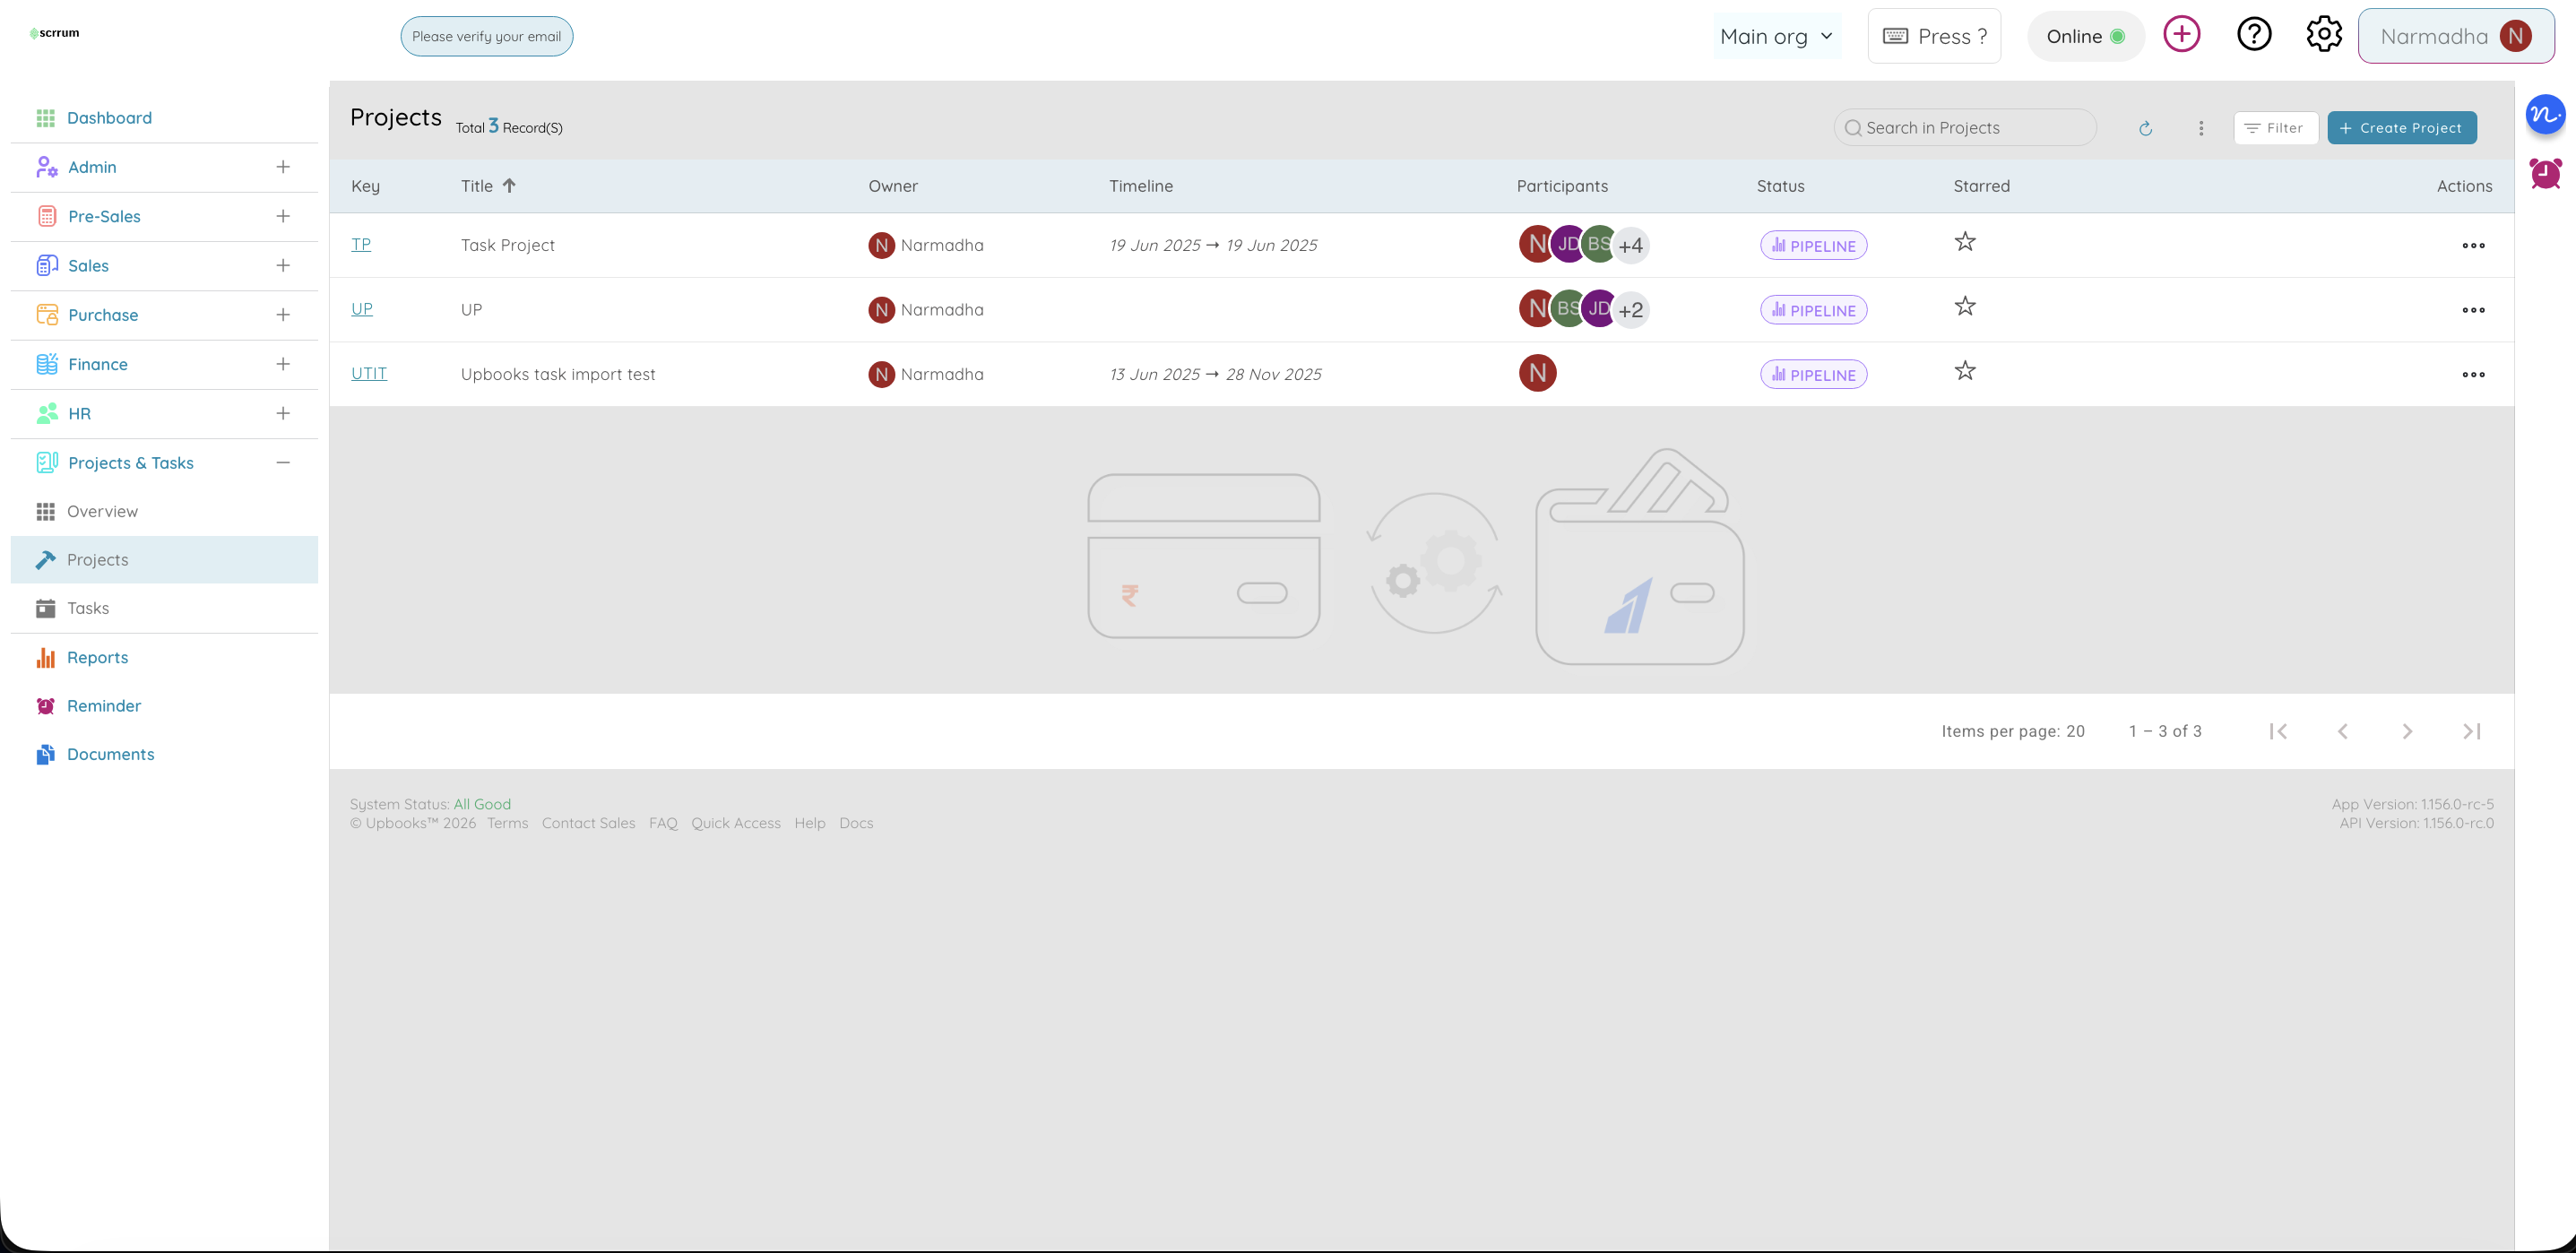Open Tasks in the sidebar
This screenshot has width=2576, height=1253.
point(88,608)
